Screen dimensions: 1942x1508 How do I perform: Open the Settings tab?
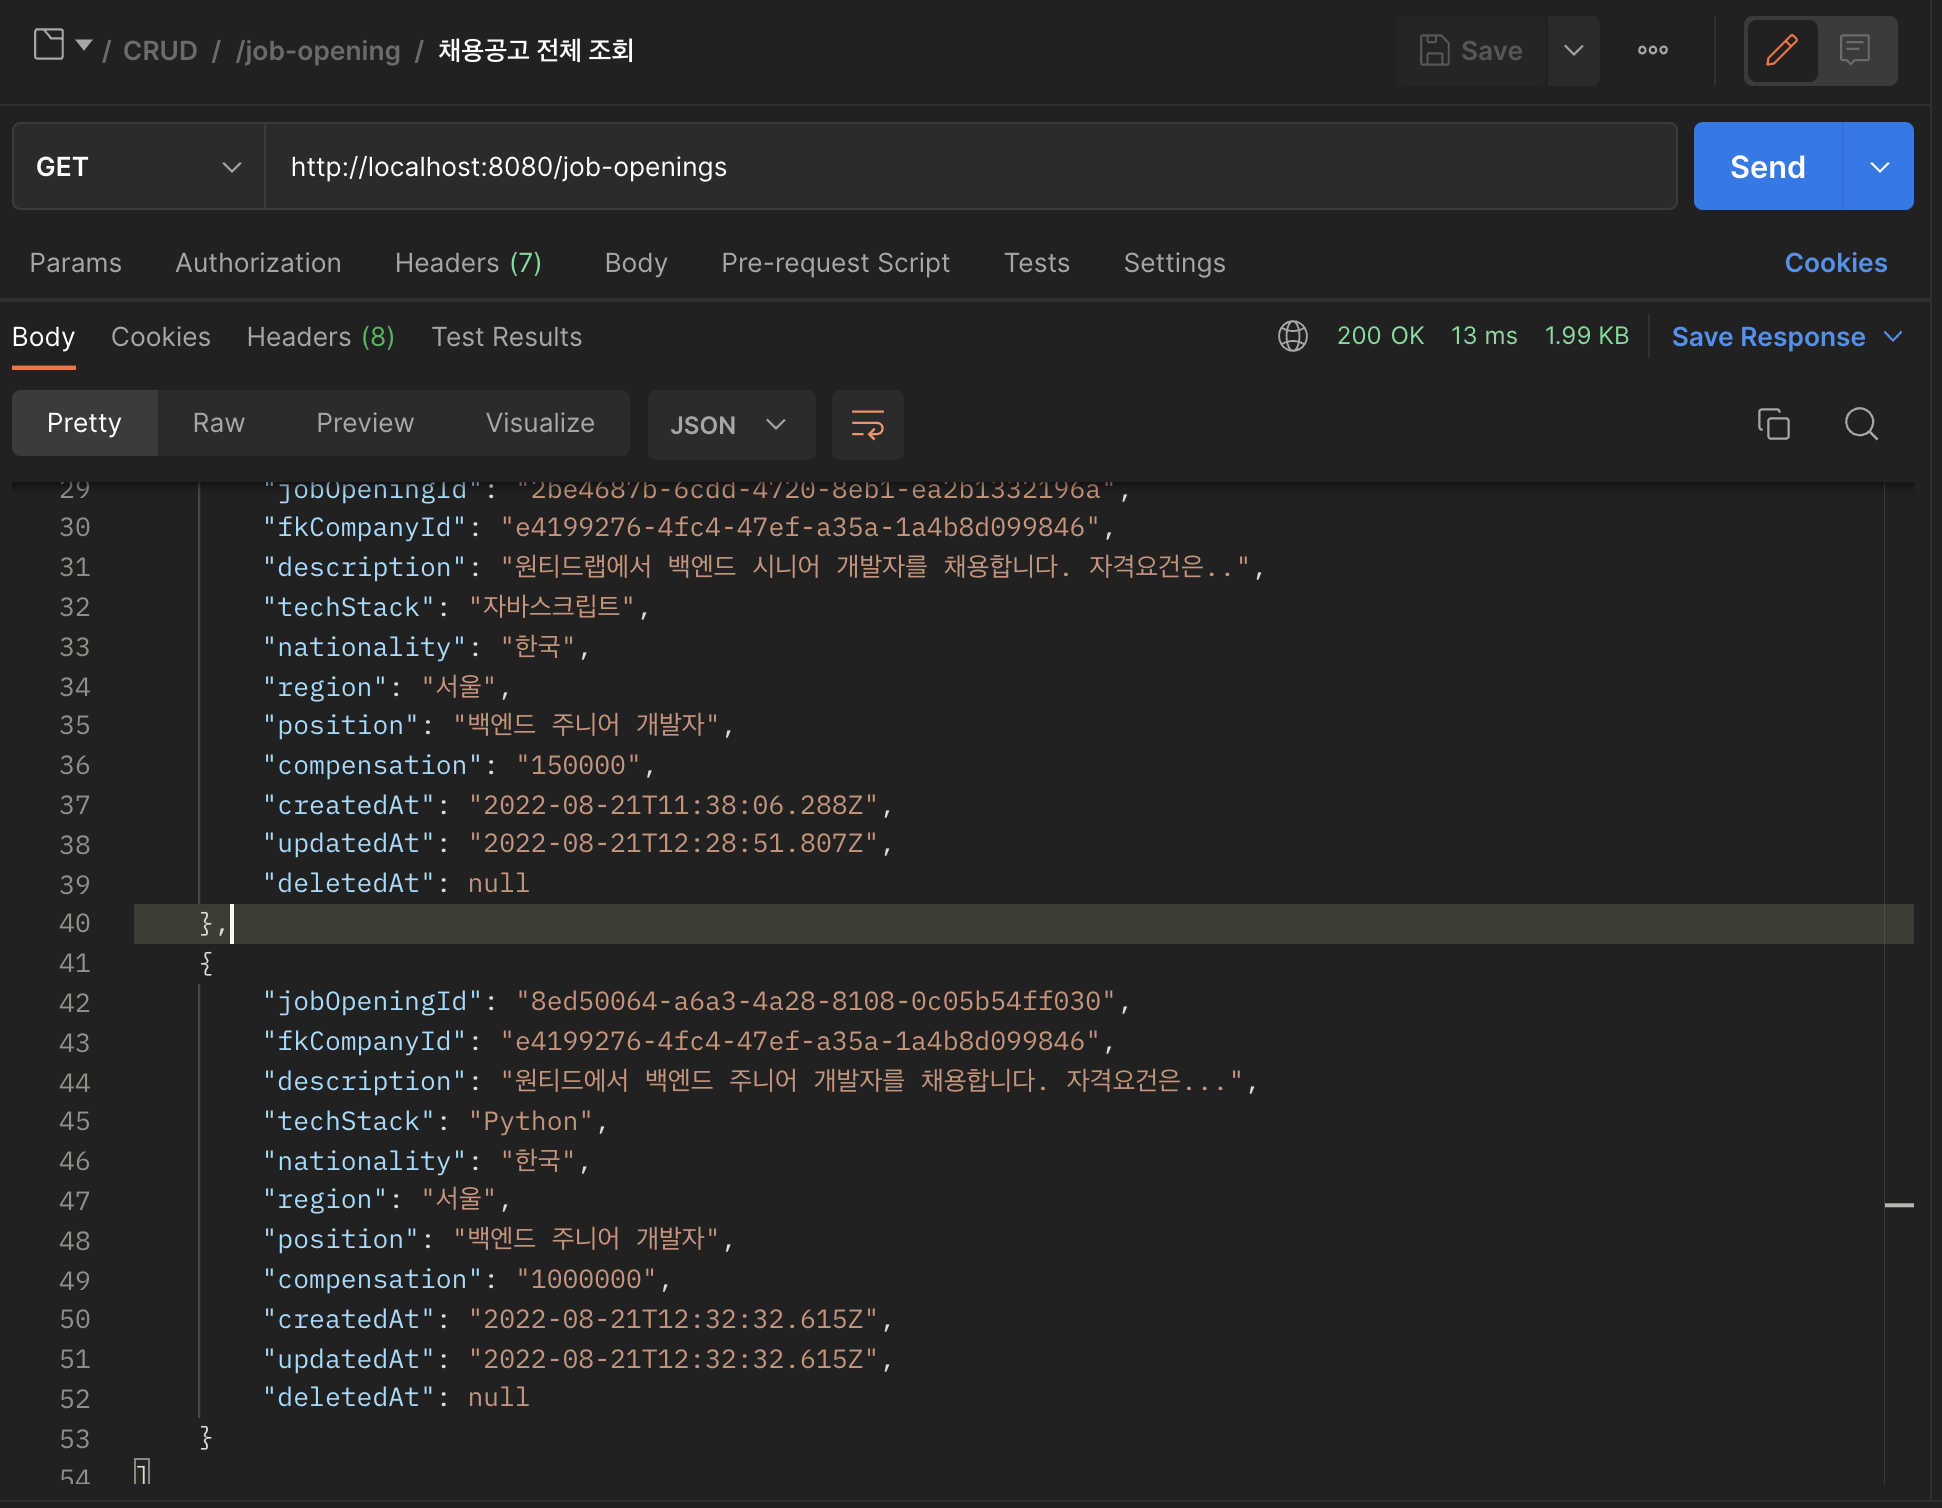pos(1175,262)
